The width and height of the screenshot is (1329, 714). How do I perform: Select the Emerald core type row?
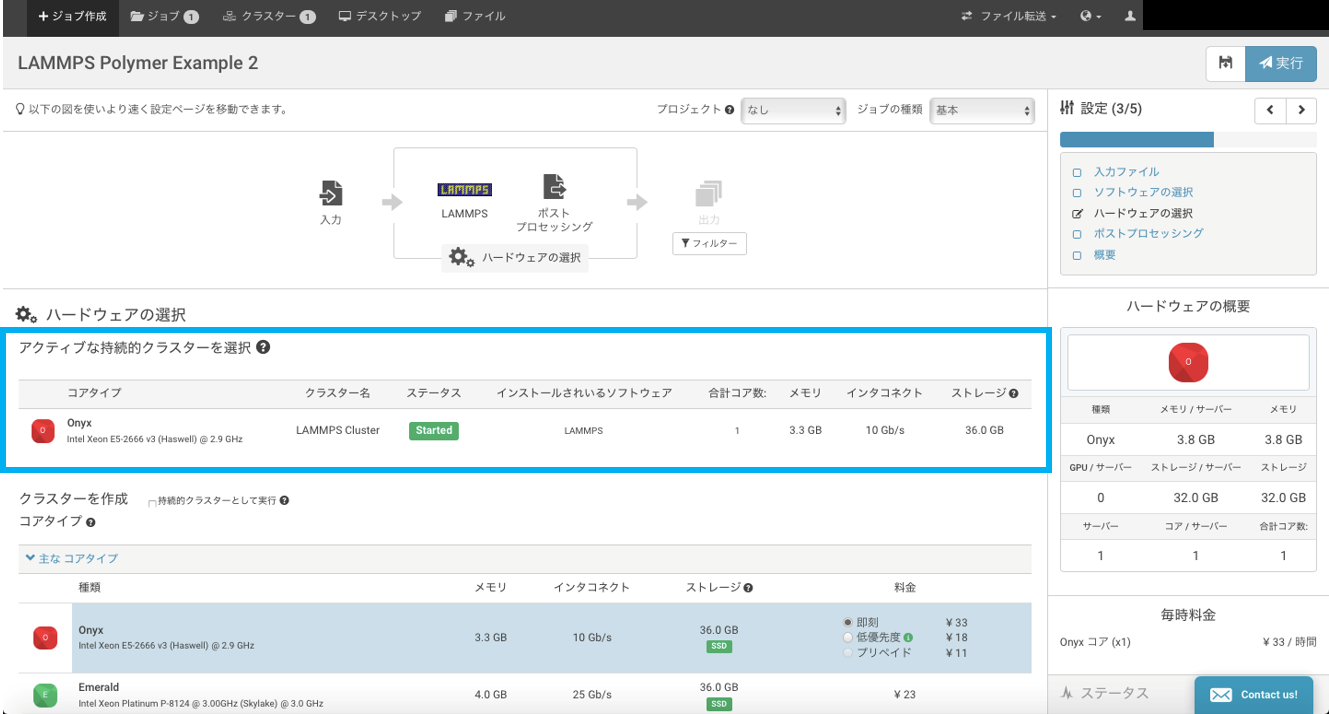[x=525, y=695]
